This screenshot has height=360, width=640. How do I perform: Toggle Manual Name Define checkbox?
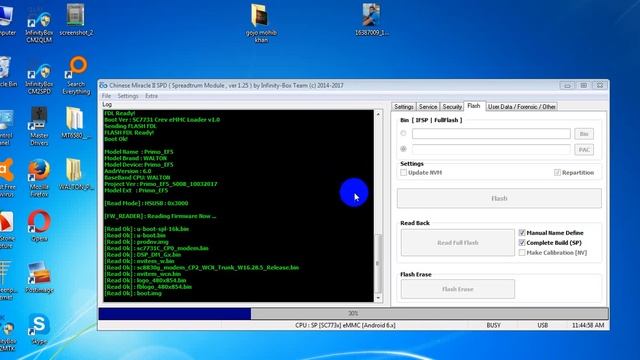point(522,233)
